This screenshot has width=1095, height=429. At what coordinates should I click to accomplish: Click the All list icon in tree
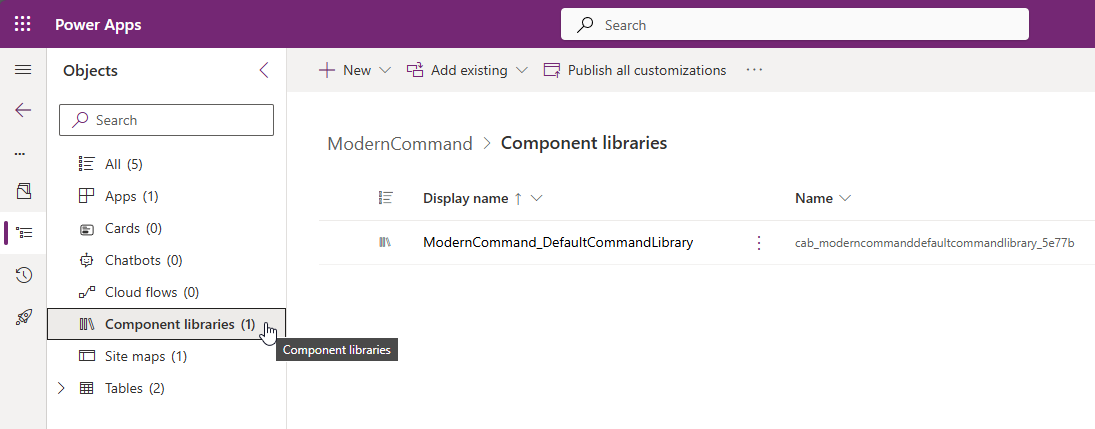[x=87, y=164]
